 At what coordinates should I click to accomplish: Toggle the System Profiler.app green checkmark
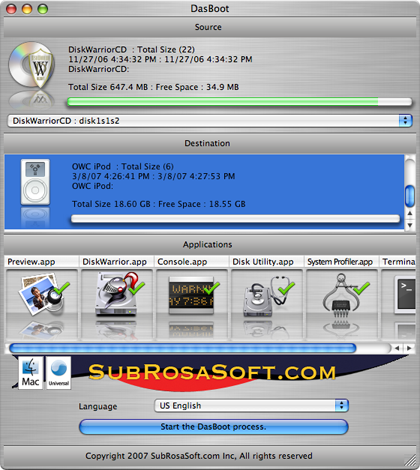click(362, 288)
